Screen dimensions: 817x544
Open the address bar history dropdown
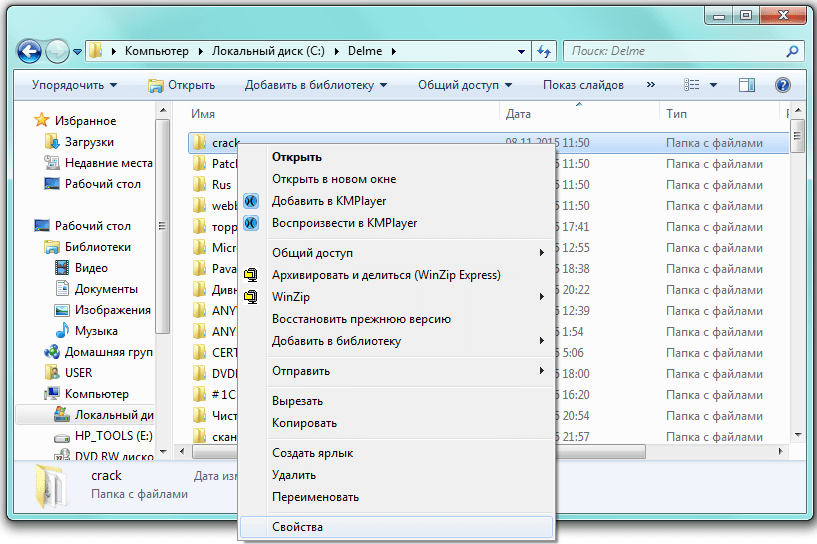[x=521, y=52]
